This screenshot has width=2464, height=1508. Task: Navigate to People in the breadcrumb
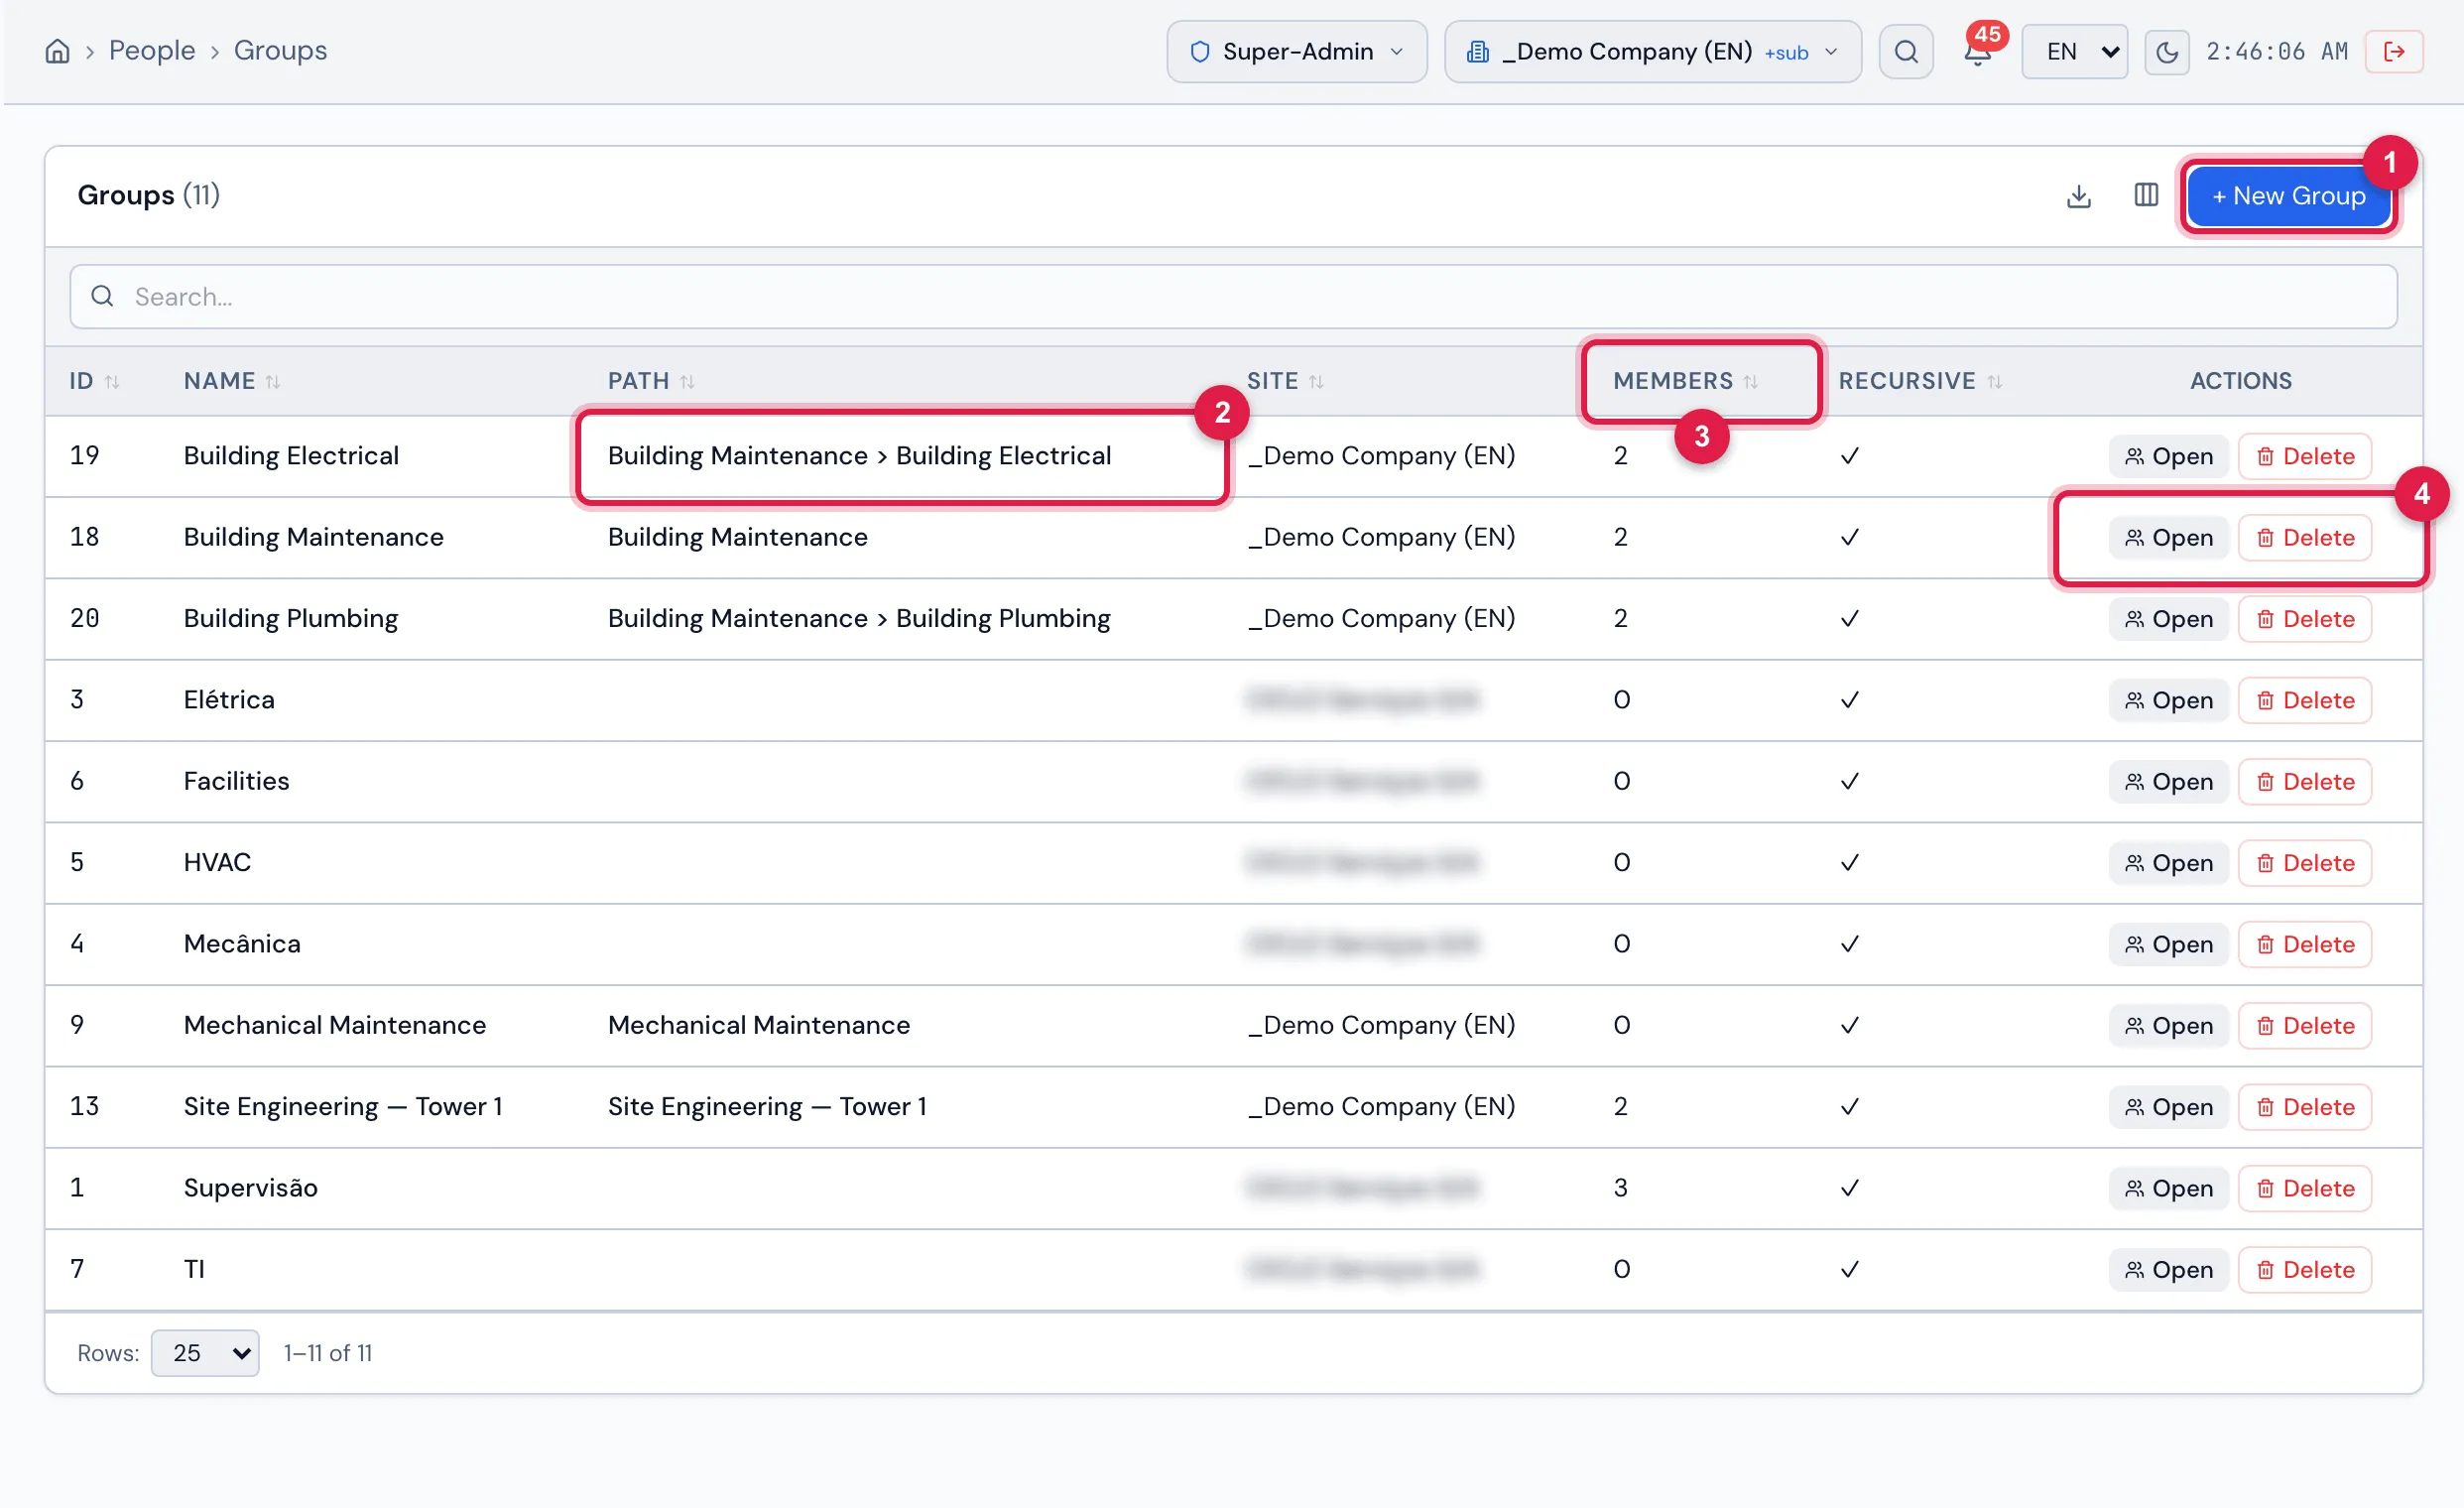(152, 51)
